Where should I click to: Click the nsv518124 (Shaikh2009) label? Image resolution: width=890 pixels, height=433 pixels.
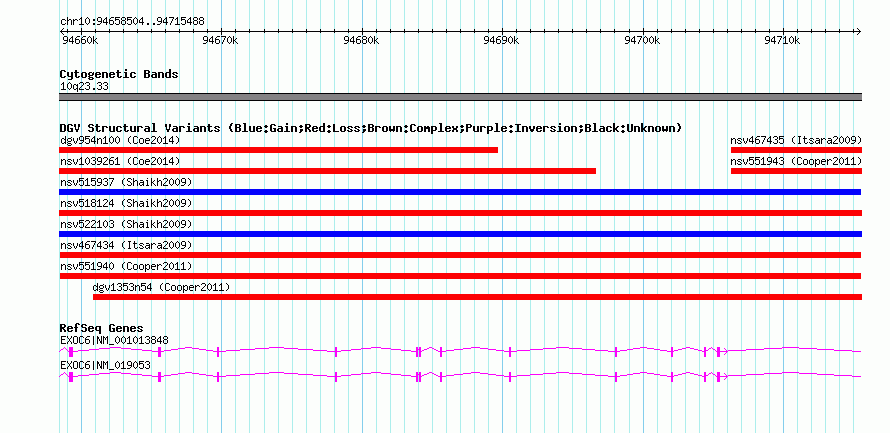point(126,203)
